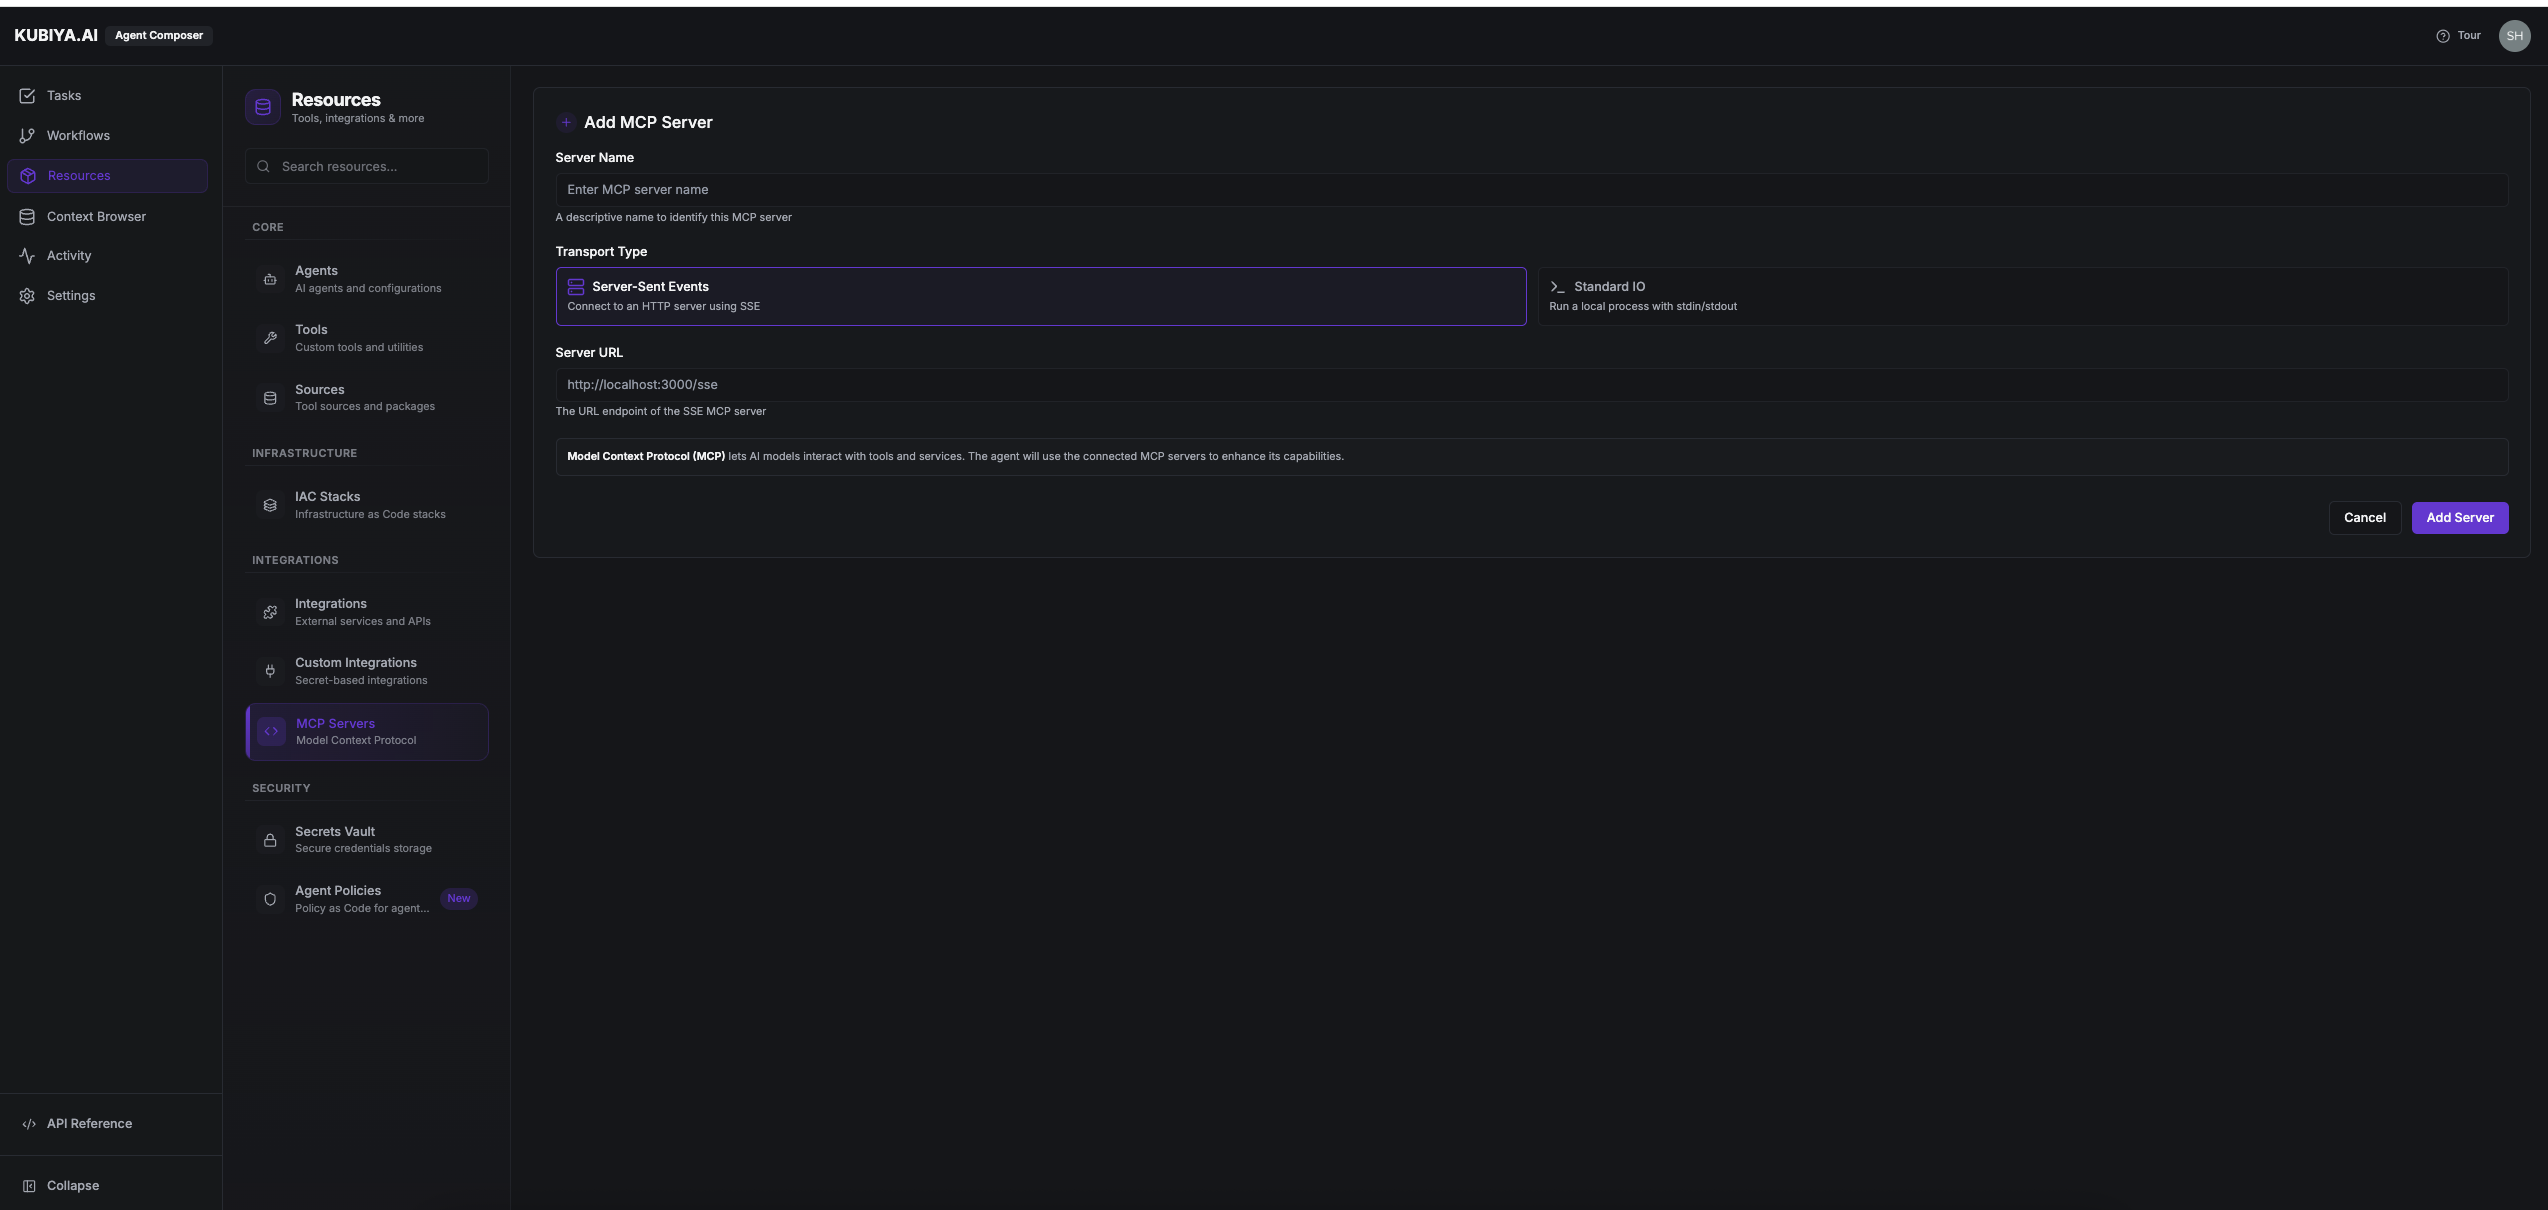
Task: Open Agents resource category
Action: point(367,280)
